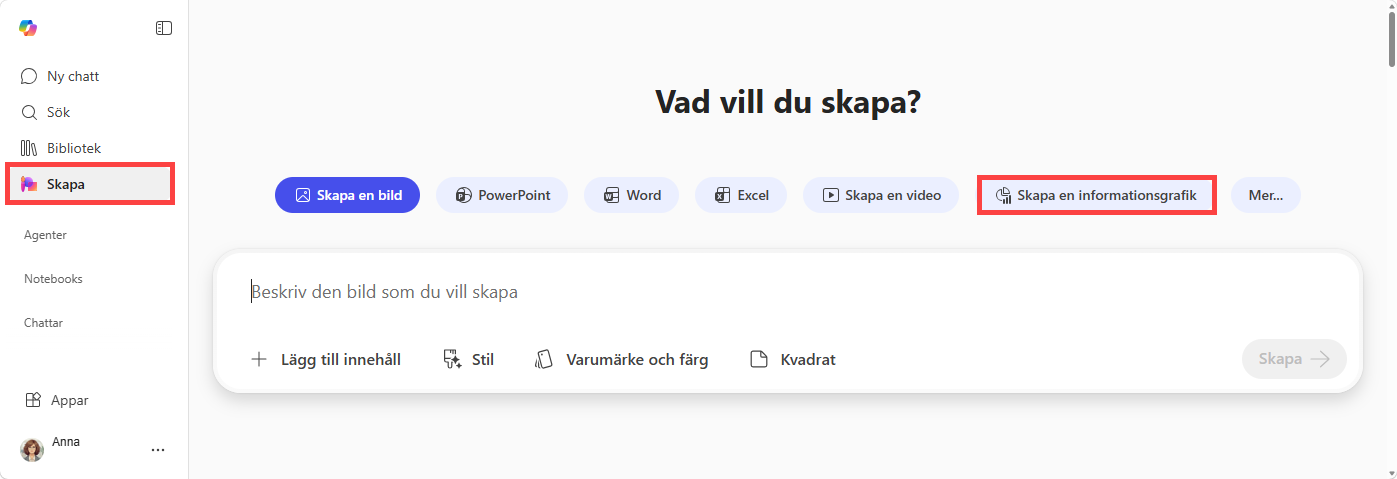
Task: Open the Bibliotek library
Action: tap(73, 148)
